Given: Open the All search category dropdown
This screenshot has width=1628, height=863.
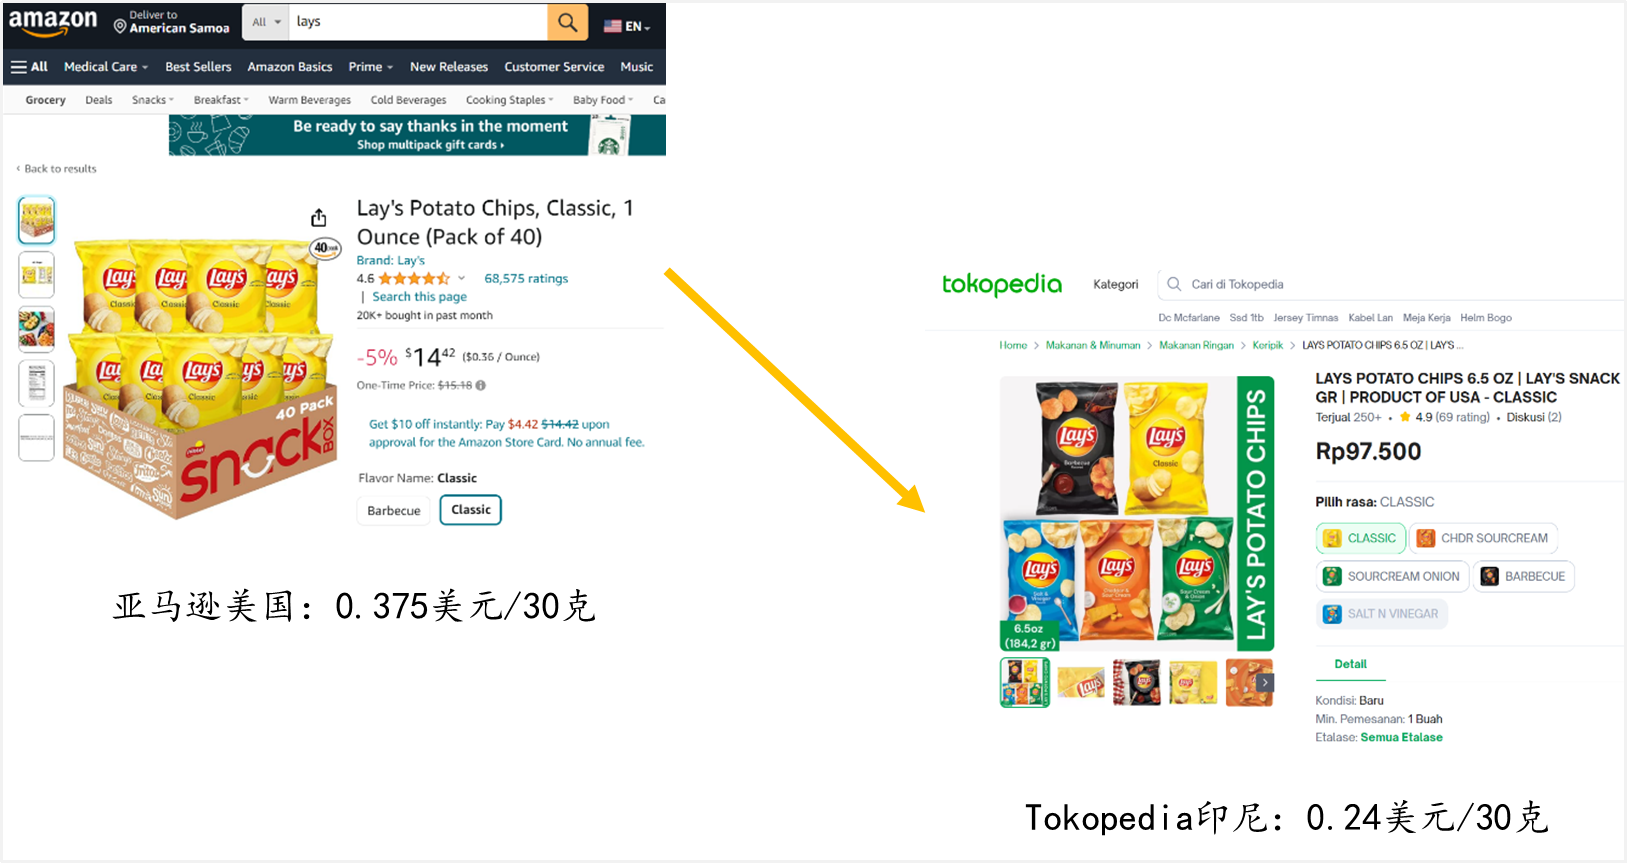Looking at the screenshot, I should tap(266, 22).
